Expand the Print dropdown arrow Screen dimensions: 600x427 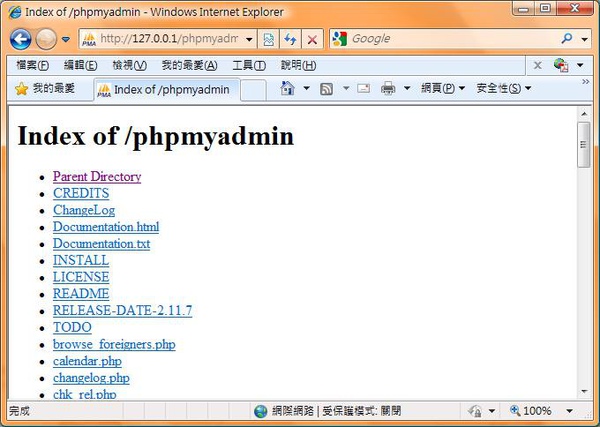(x=407, y=88)
